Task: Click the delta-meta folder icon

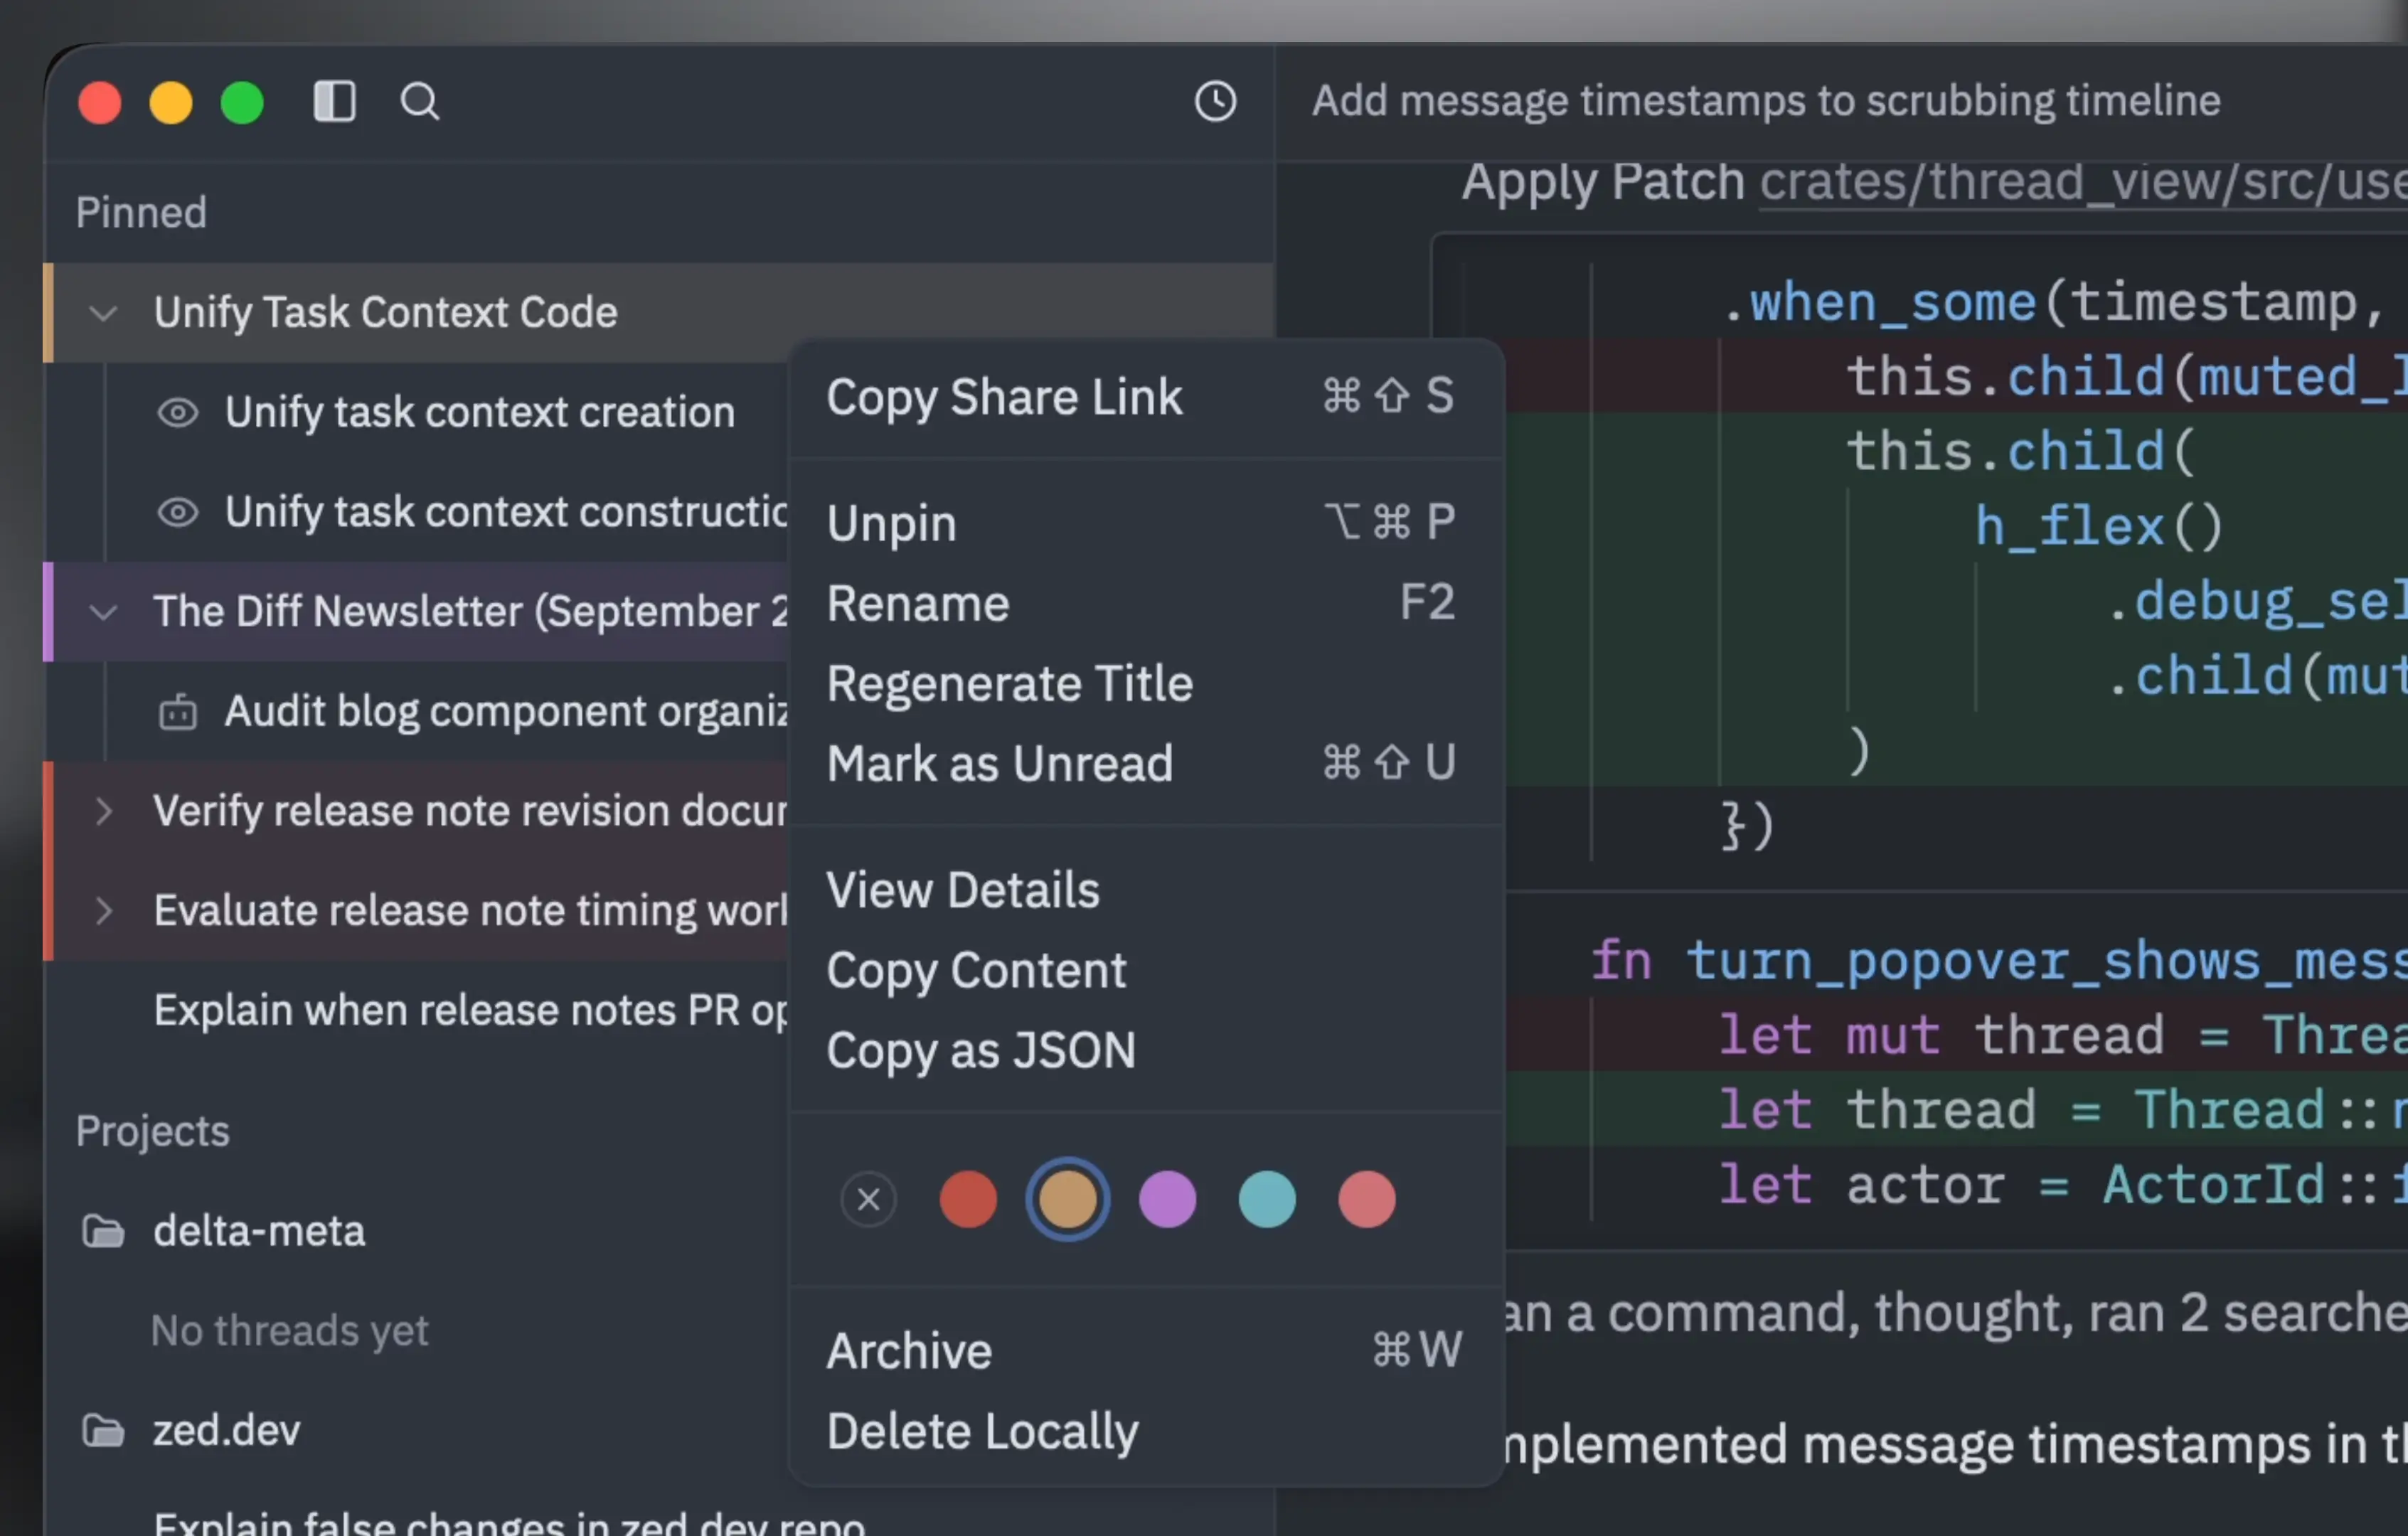Action: [x=103, y=1231]
